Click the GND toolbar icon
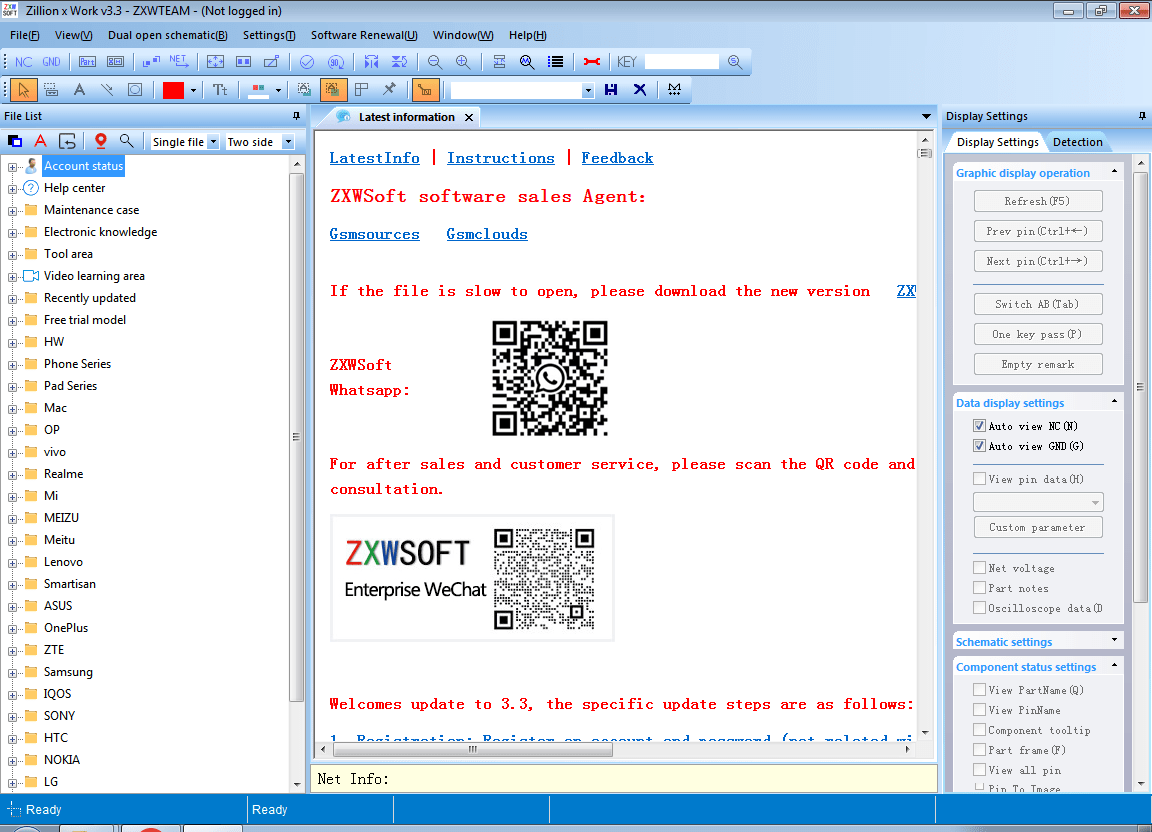 pyautogui.click(x=51, y=62)
